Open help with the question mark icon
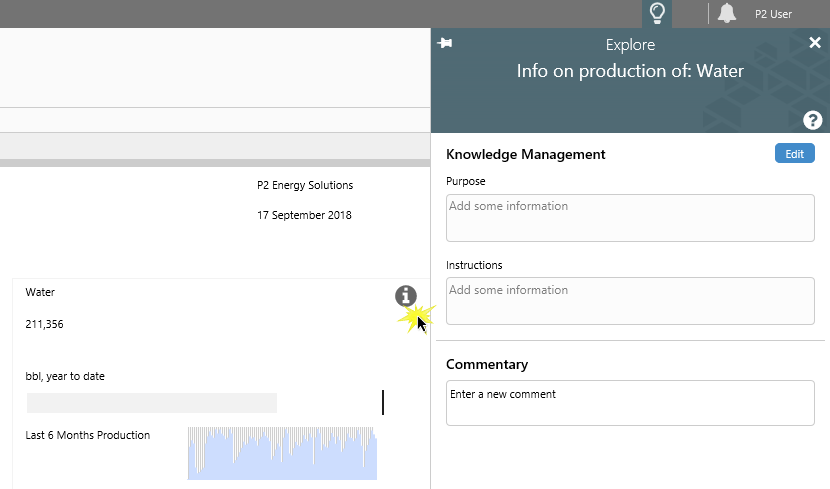 (813, 120)
